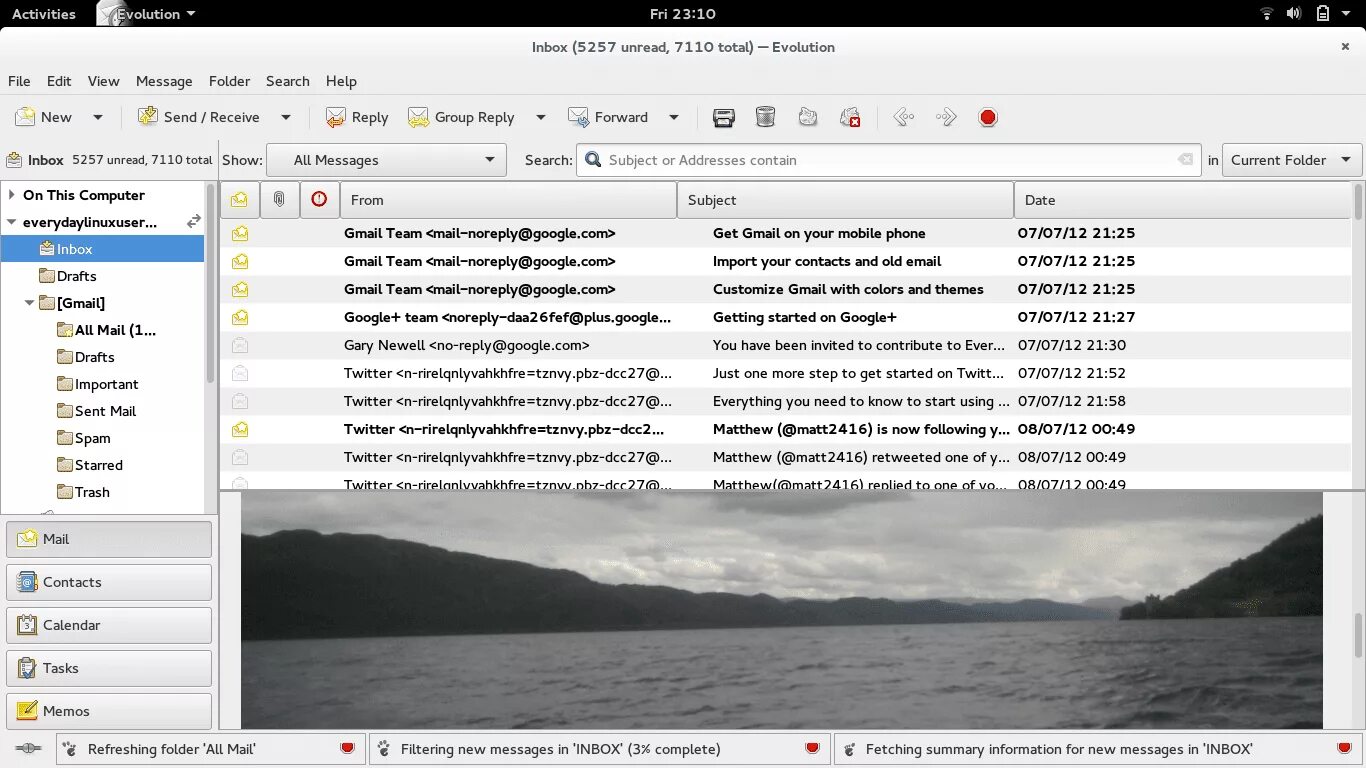This screenshot has width=1366, height=768.
Task: Click the trash can Delete icon in toolbar
Action: 765,117
